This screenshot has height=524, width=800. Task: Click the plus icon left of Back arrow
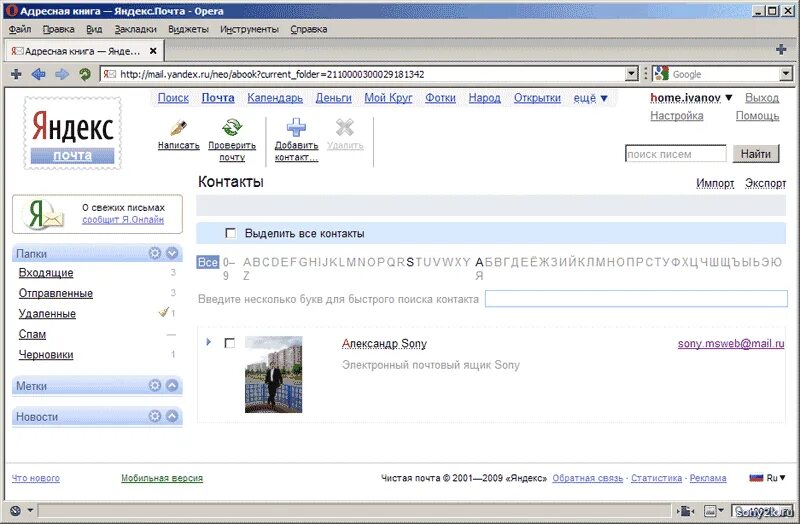(16, 74)
